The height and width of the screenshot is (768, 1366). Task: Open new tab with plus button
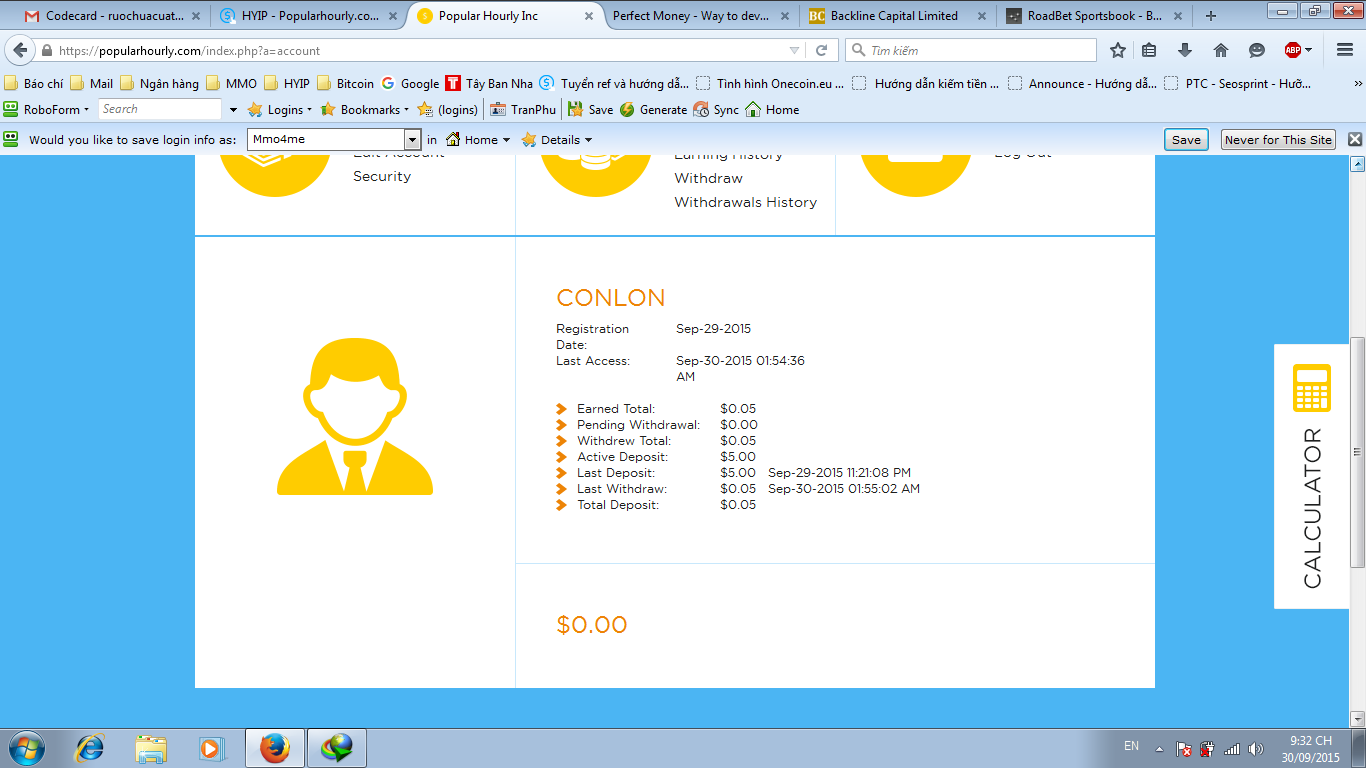point(1211,16)
